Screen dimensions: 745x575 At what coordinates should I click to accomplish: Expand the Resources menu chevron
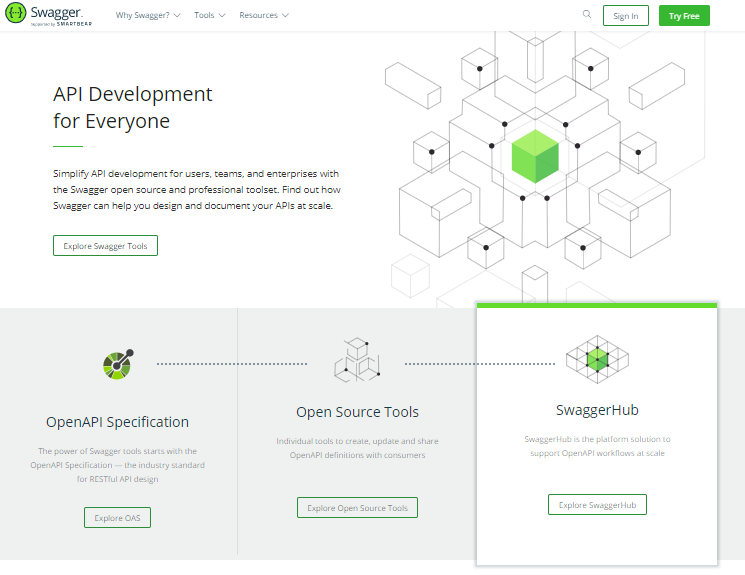click(x=285, y=15)
